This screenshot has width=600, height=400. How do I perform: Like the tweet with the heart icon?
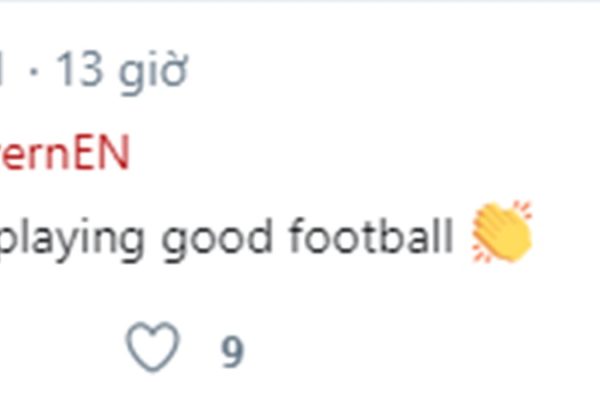153,349
